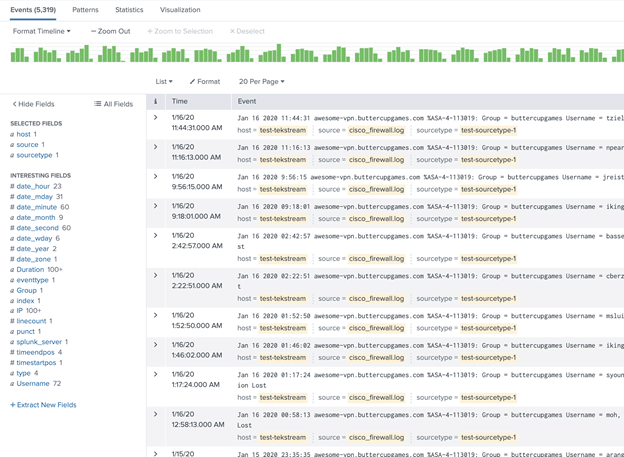Open the timestartpos field
This screenshot has width=624, height=457.
[36, 363]
